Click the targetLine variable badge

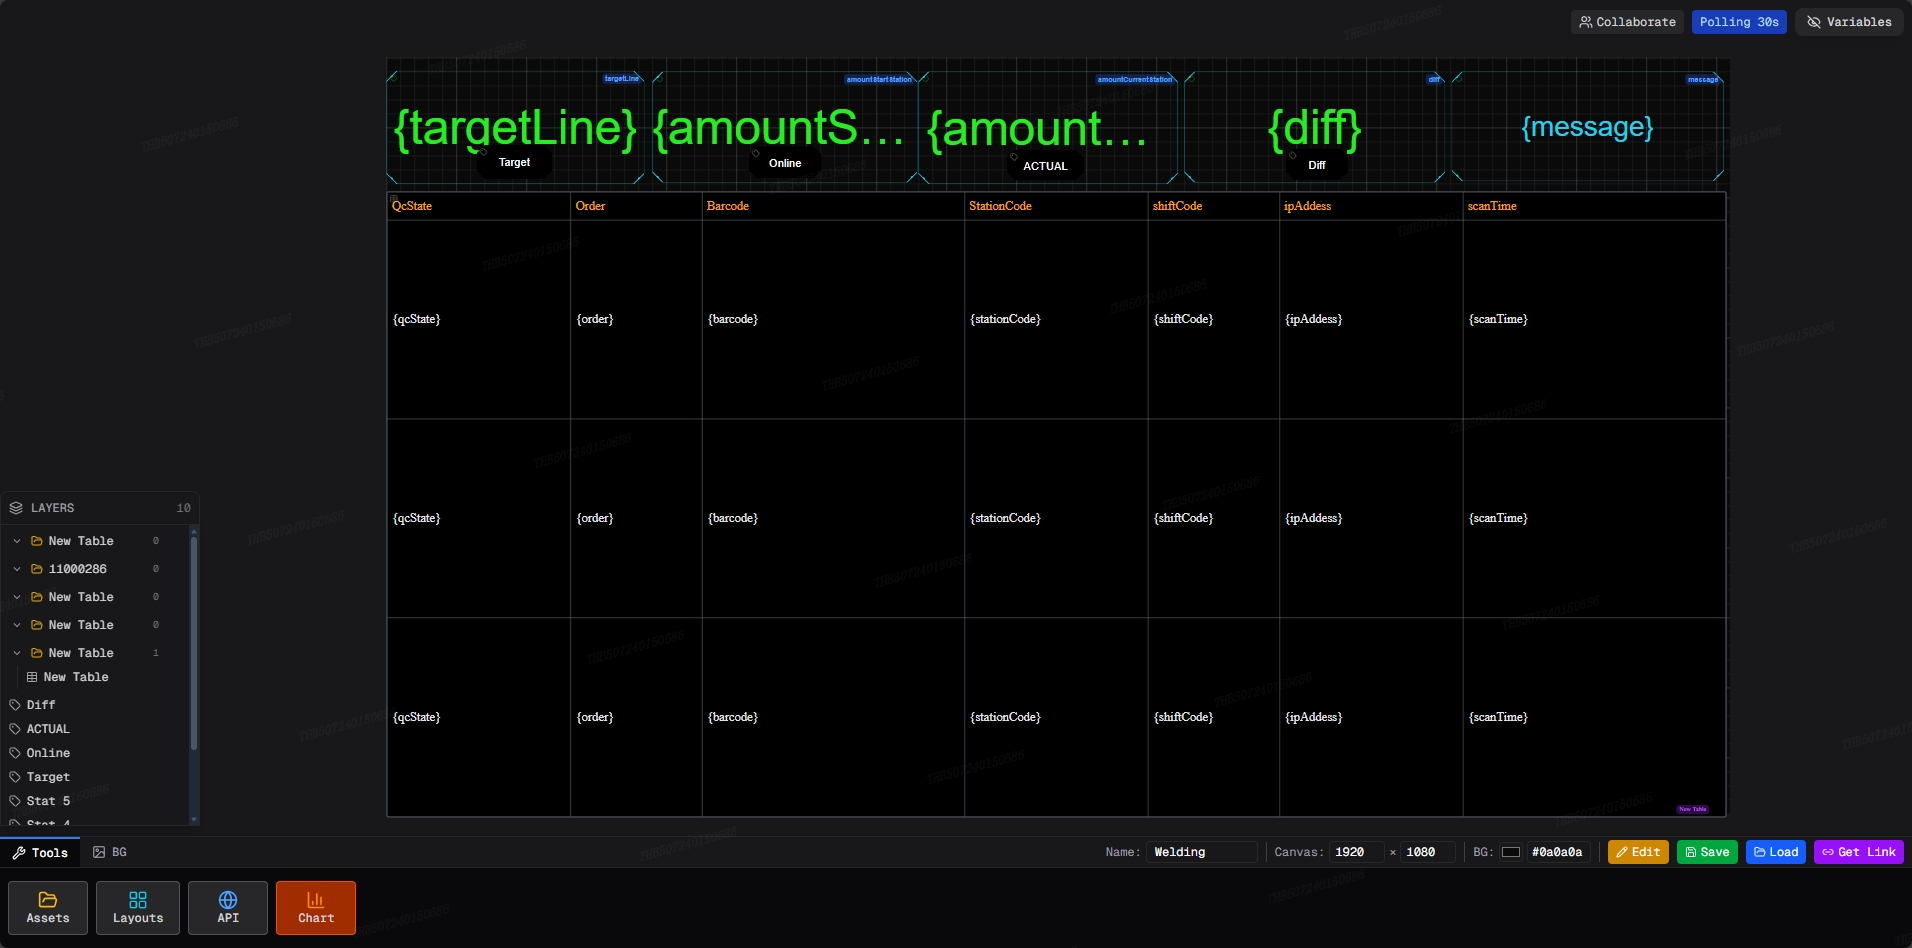(621, 78)
